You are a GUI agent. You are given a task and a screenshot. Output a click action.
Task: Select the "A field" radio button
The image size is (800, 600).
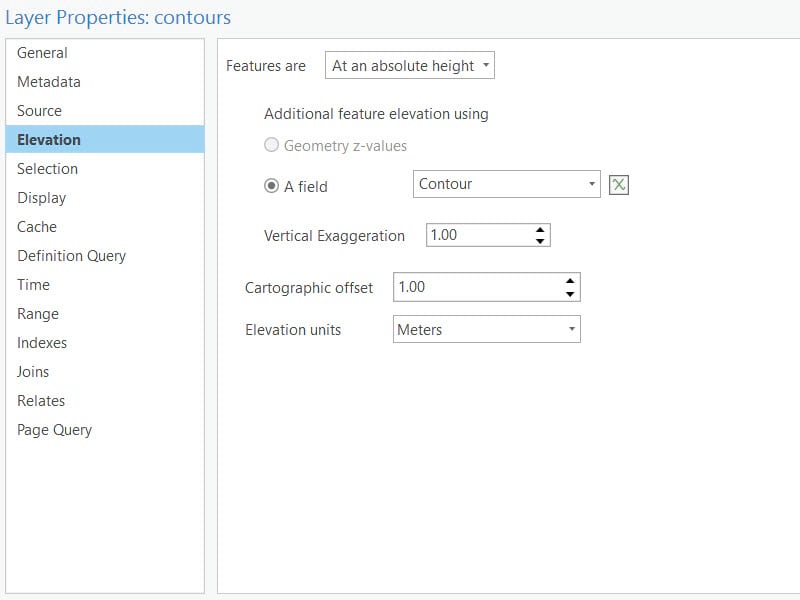pos(270,184)
